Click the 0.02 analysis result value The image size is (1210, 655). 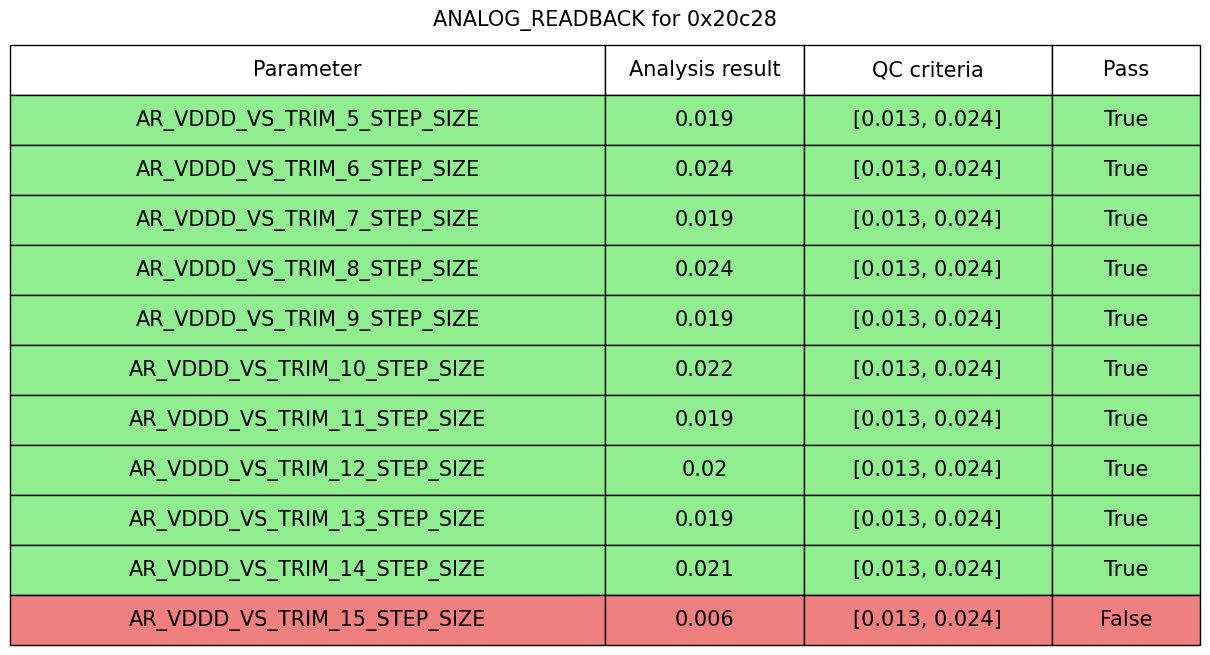tap(704, 470)
